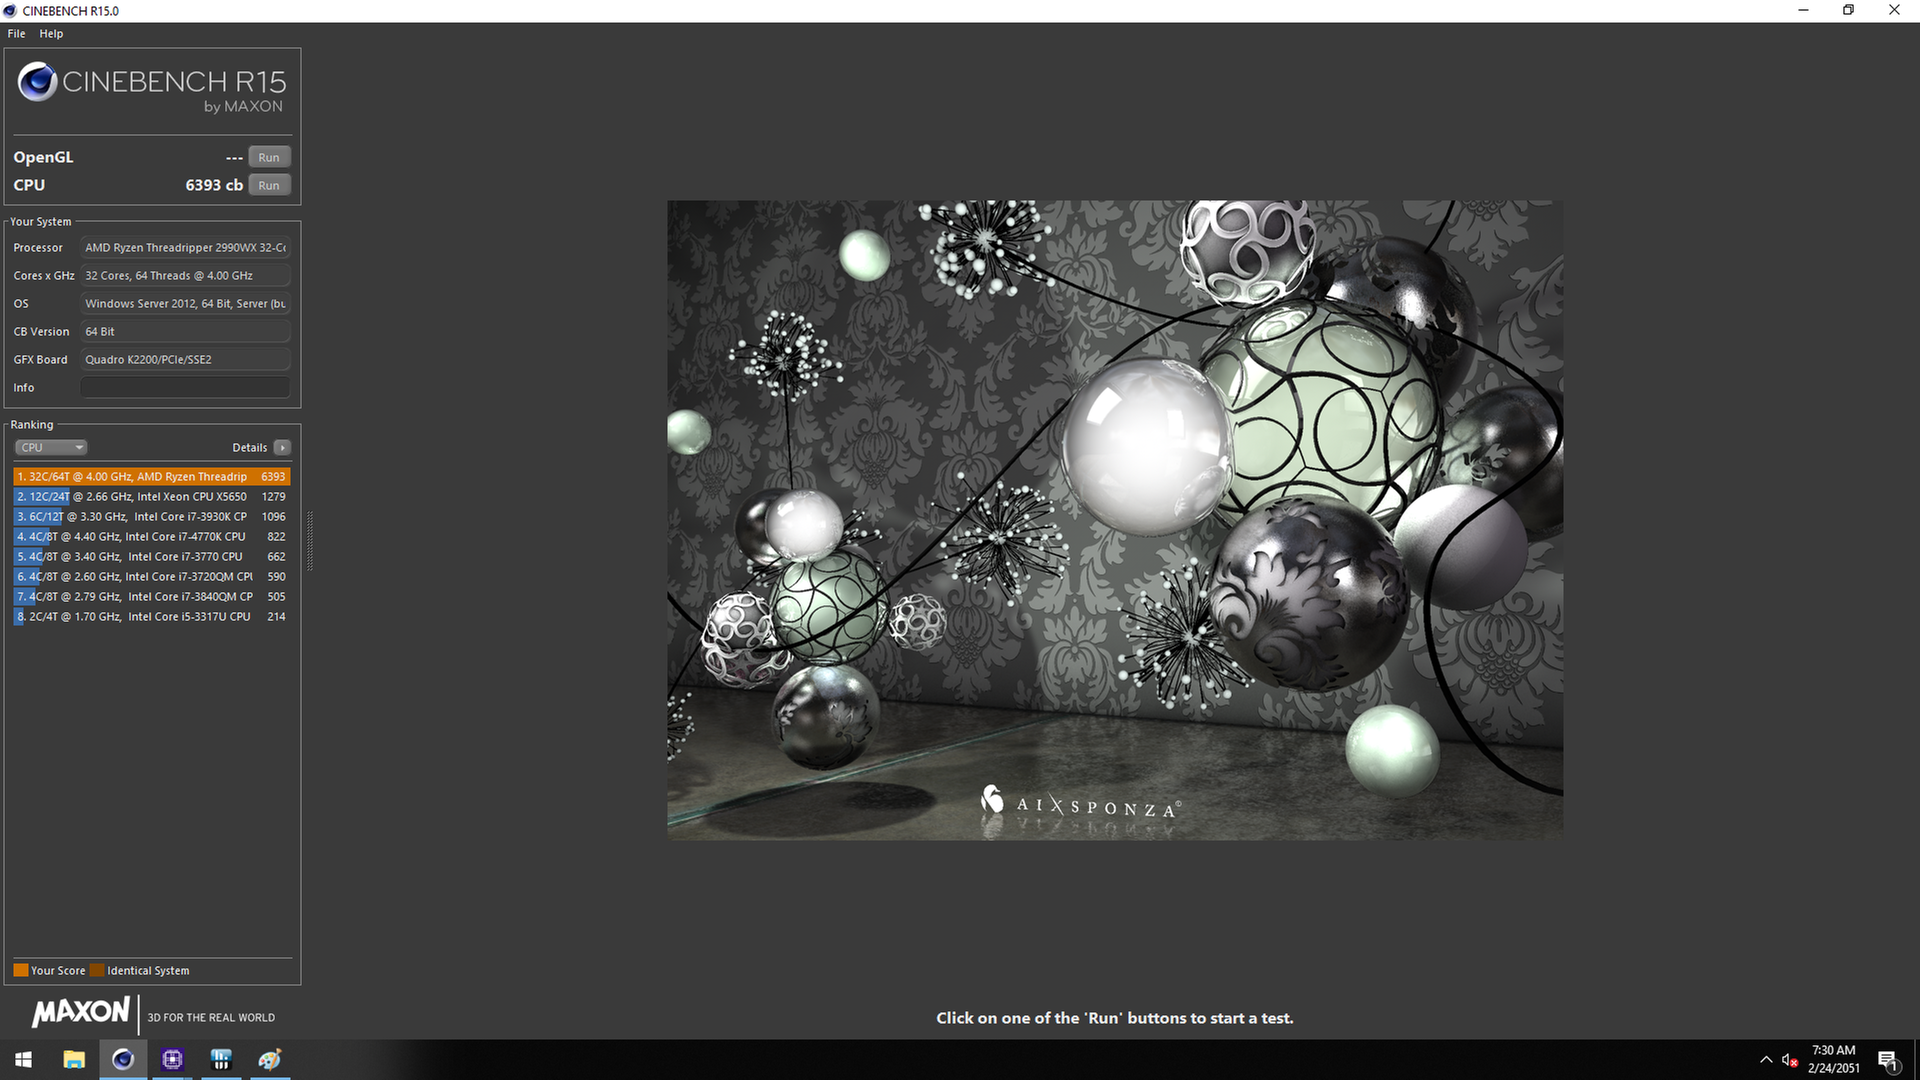
Task: Run the OpenGL benchmark test
Action: [269, 157]
